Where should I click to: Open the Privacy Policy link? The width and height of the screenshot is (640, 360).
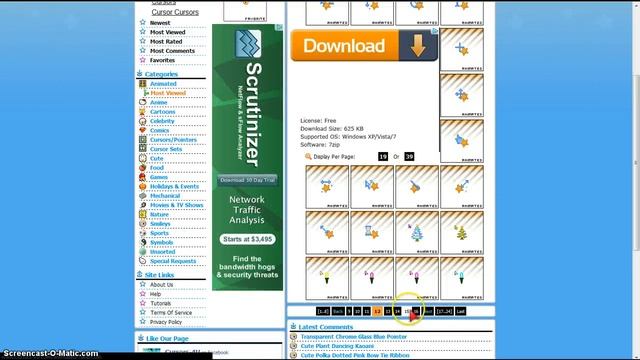166,322
